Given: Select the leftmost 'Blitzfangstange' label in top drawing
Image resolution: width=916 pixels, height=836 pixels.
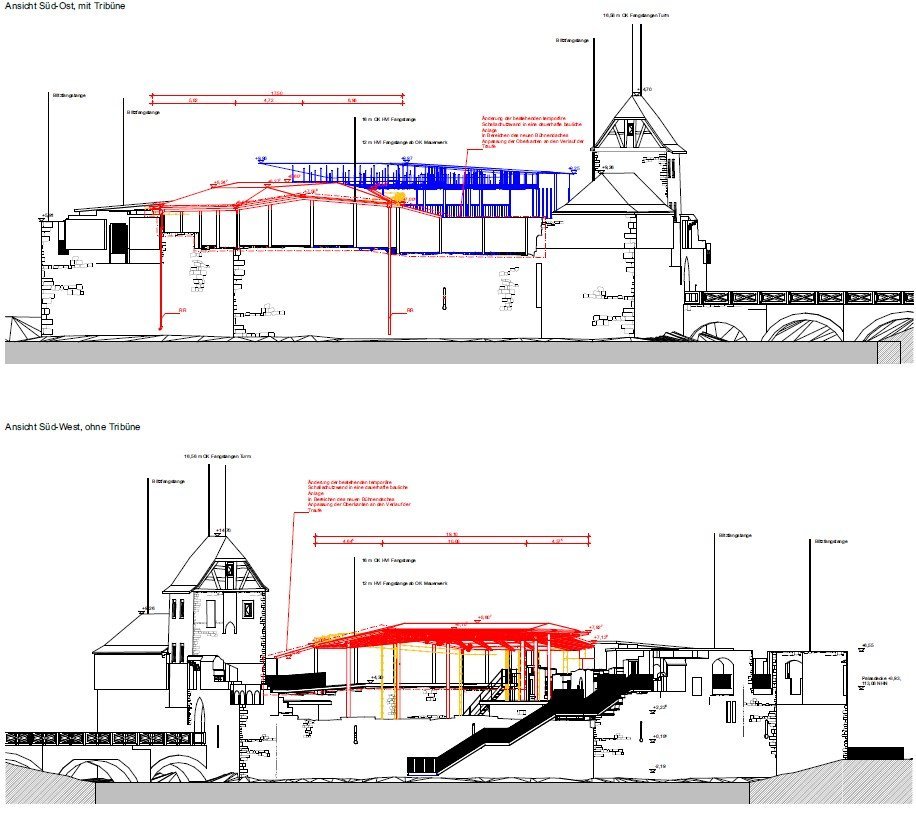Looking at the screenshot, I should (67, 96).
